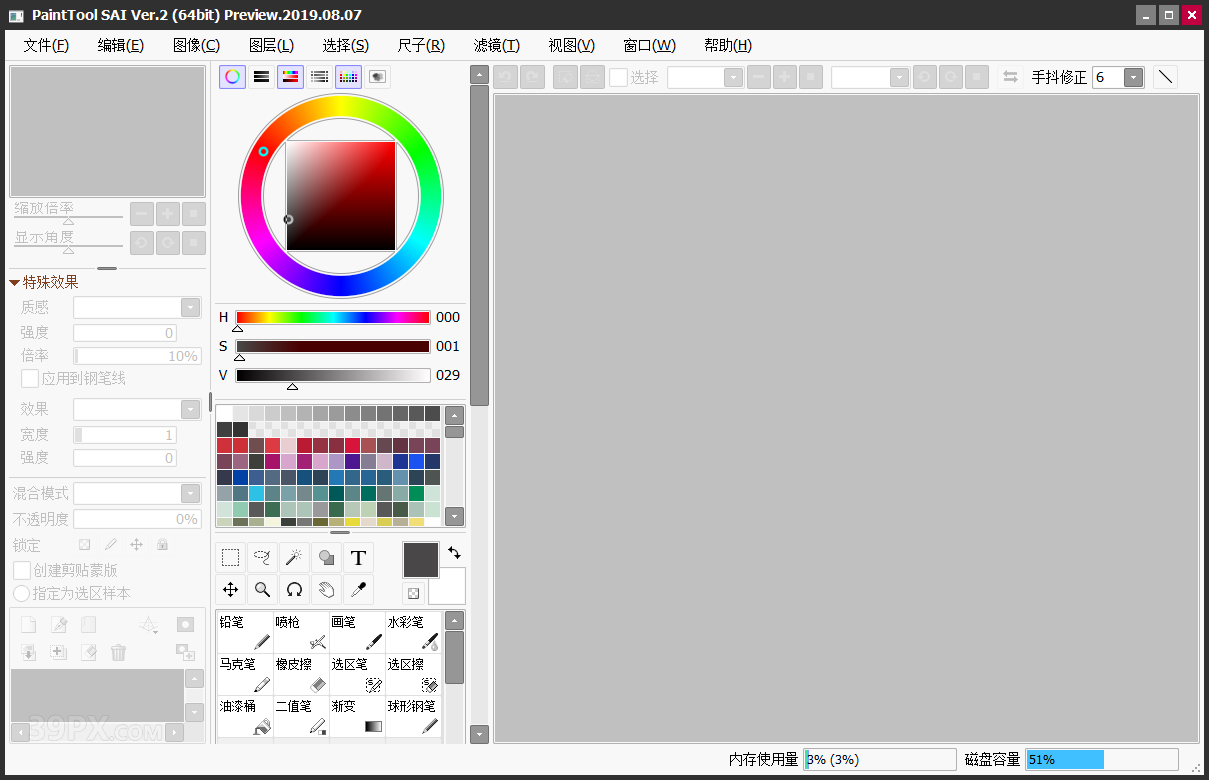
Task: Open the rotation angle dropdown in top toolbar
Action: 898,77
